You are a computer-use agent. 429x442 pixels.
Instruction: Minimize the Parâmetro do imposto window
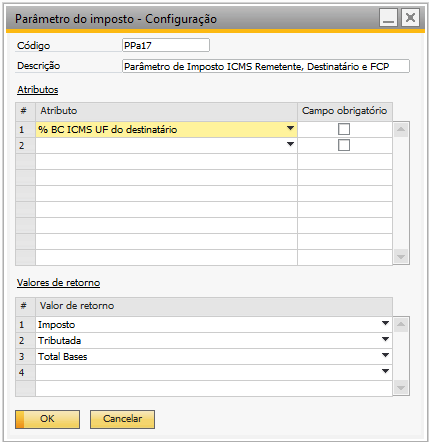click(388, 18)
